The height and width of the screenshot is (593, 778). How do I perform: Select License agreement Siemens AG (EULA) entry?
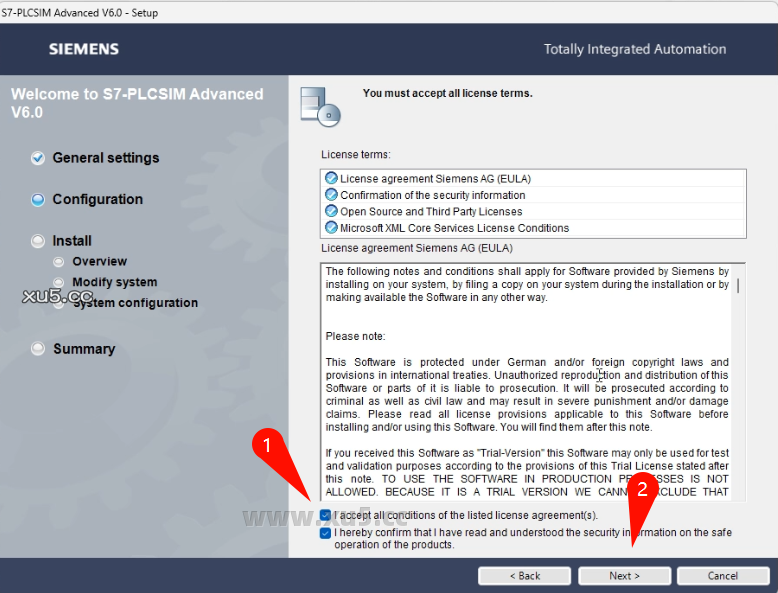click(435, 179)
